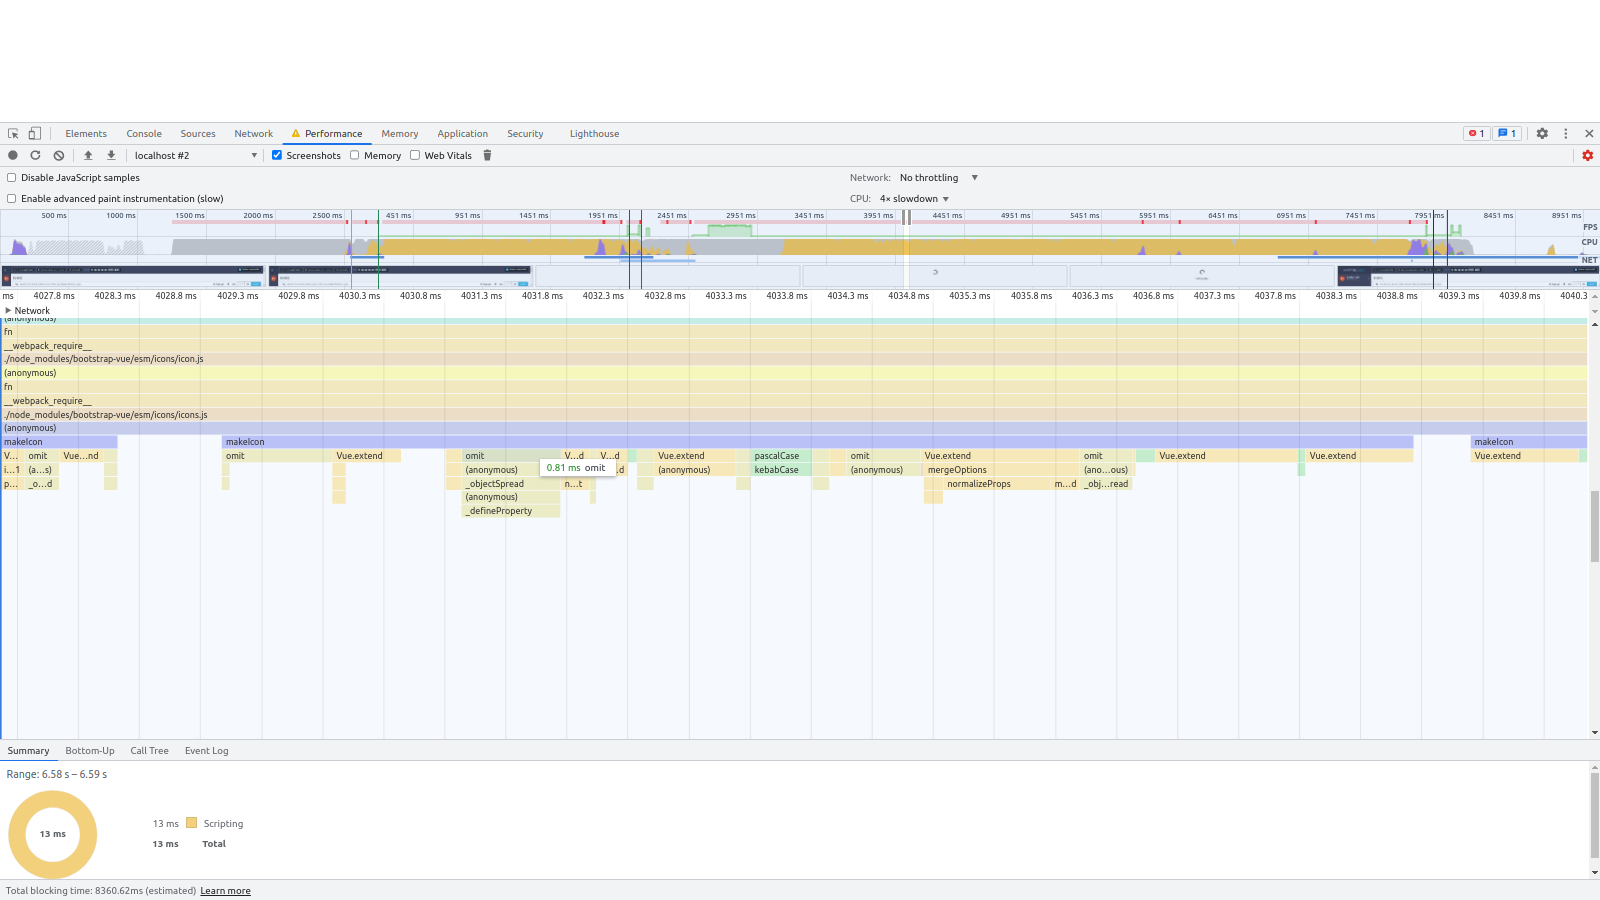Viewport: 1600px width, 900px height.
Task: Click the first screenshot thumbnail in the filmstrip
Action: [x=133, y=275]
